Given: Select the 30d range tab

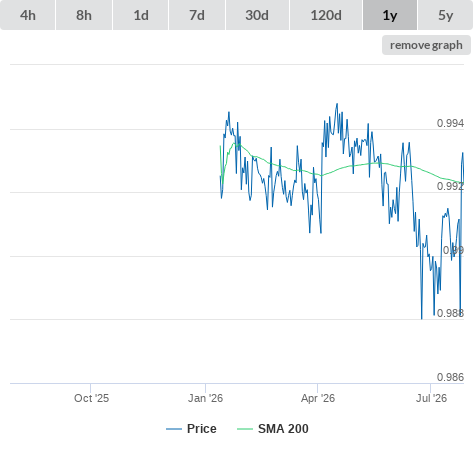Looking at the screenshot, I should click(x=257, y=15).
